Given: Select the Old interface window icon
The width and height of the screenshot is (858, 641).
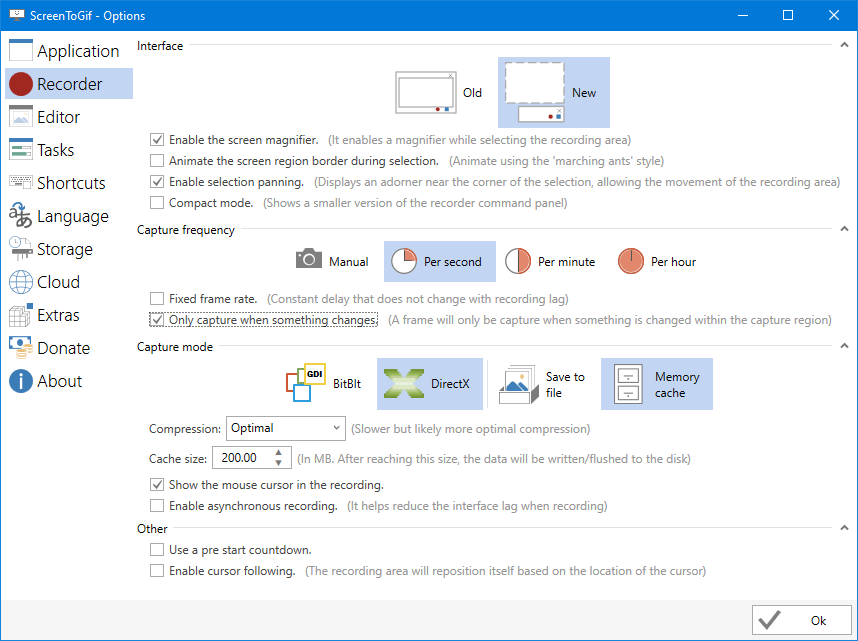Looking at the screenshot, I should (426, 93).
